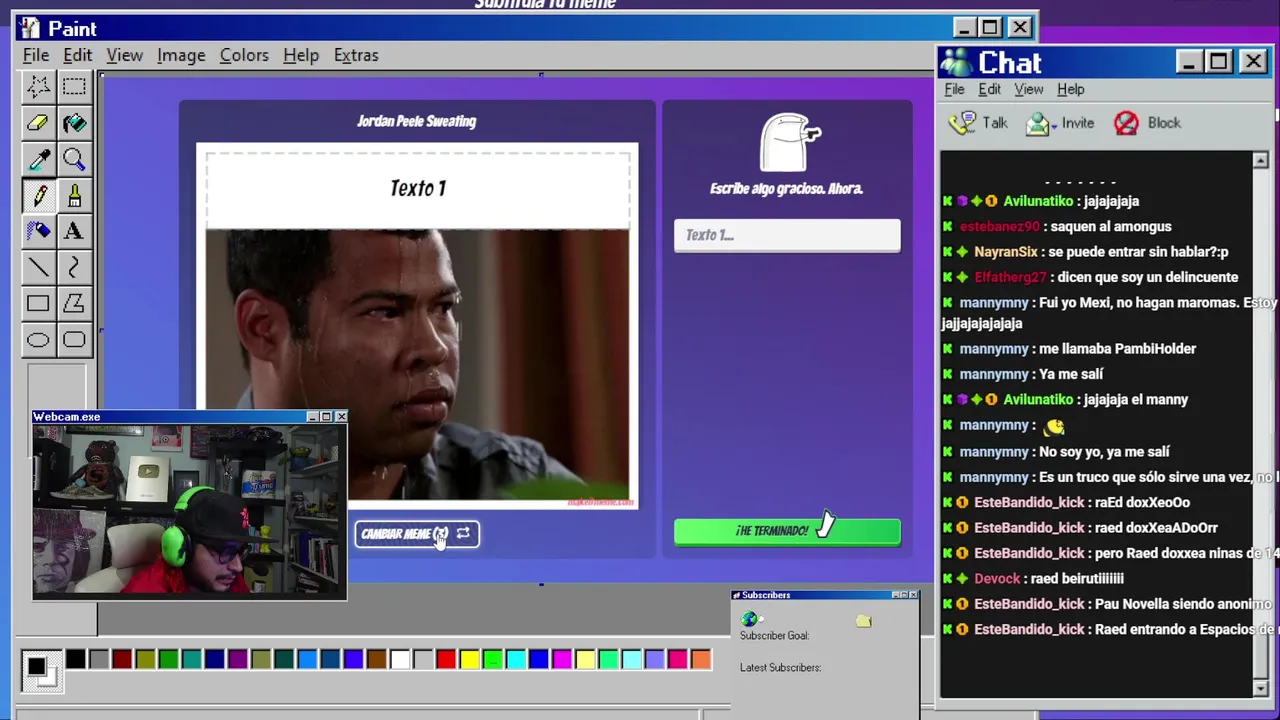
Task: Open the Edit menu in Chat window
Action: click(x=989, y=89)
